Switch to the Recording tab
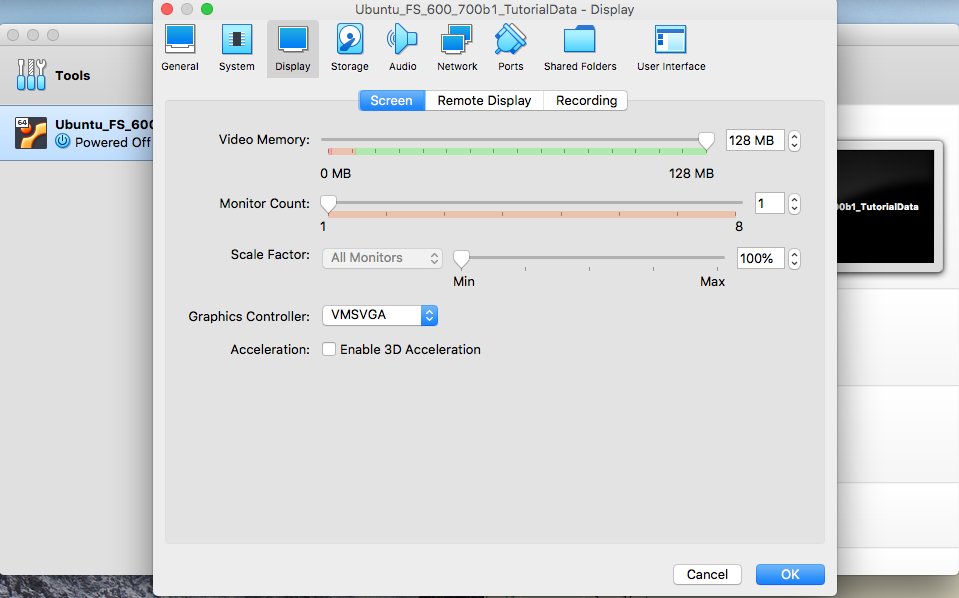The width and height of the screenshot is (959, 598). click(x=586, y=100)
